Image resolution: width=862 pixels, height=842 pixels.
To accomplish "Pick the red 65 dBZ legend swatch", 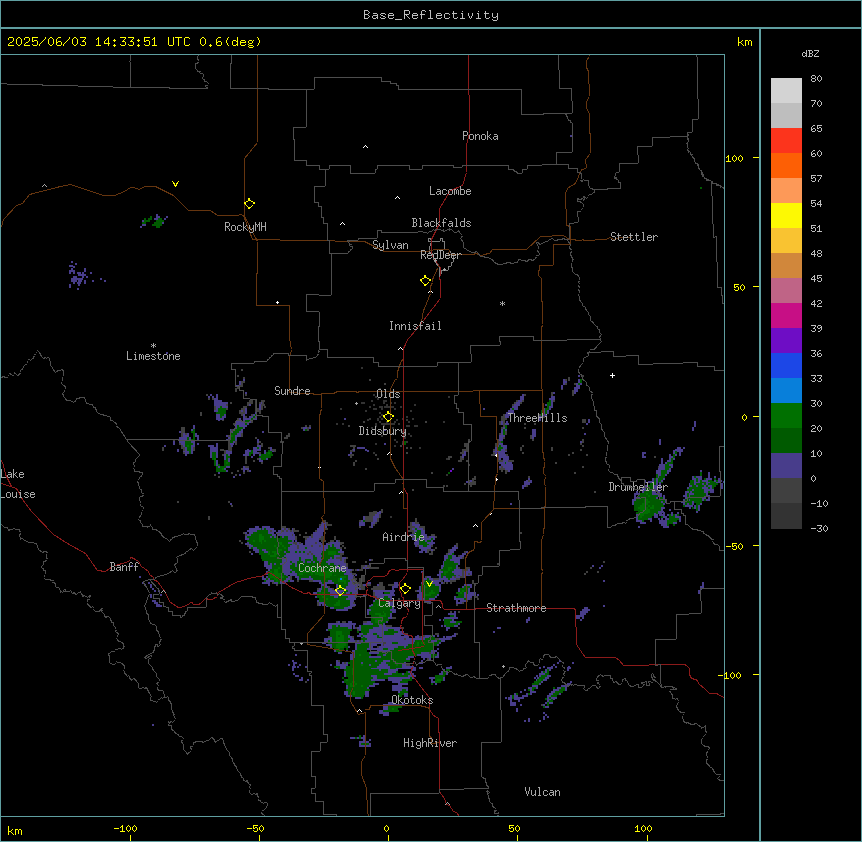I will 786,140.
